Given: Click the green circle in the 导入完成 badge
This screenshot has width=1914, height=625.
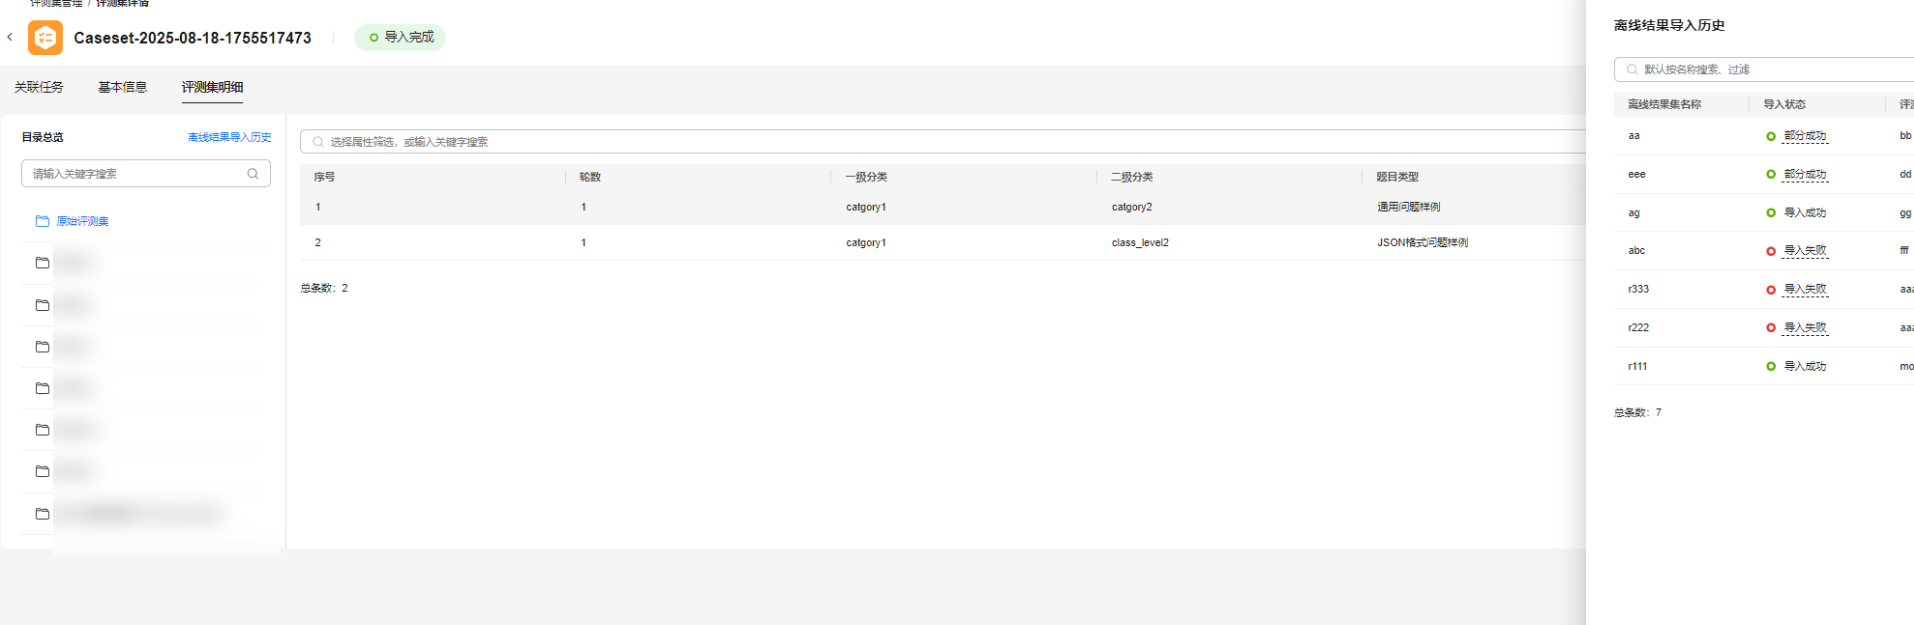Looking at the screenshot, I should pyautogui.click(x=374, y=38).
